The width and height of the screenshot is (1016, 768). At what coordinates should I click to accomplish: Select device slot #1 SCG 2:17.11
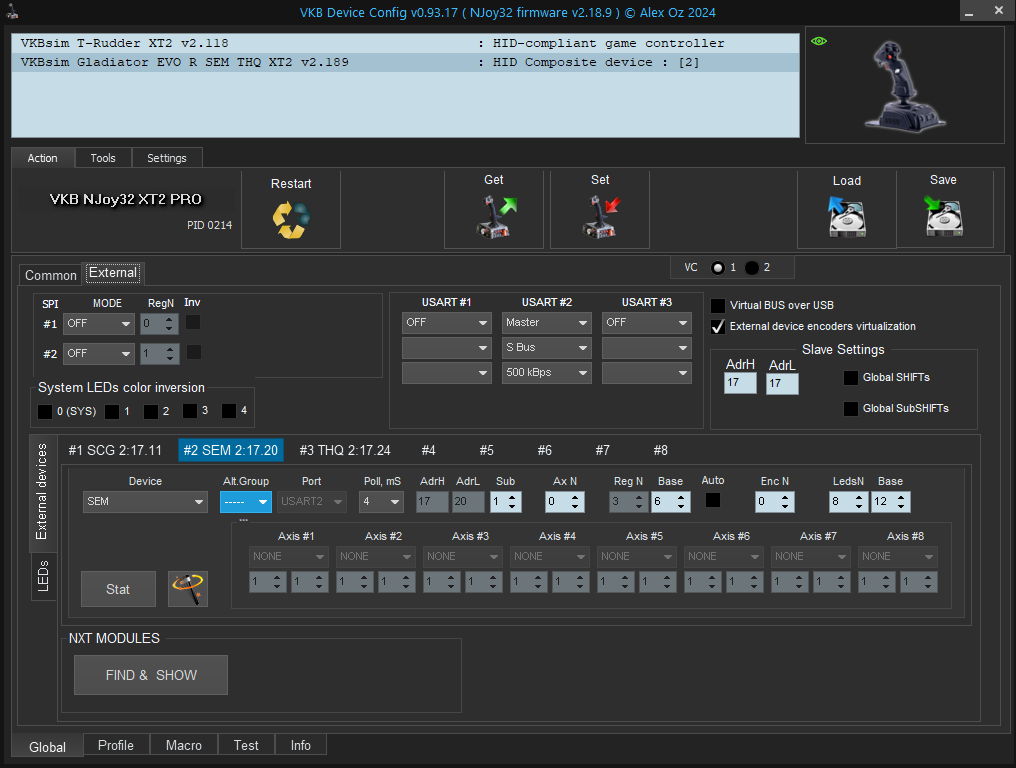pos(115,450)
